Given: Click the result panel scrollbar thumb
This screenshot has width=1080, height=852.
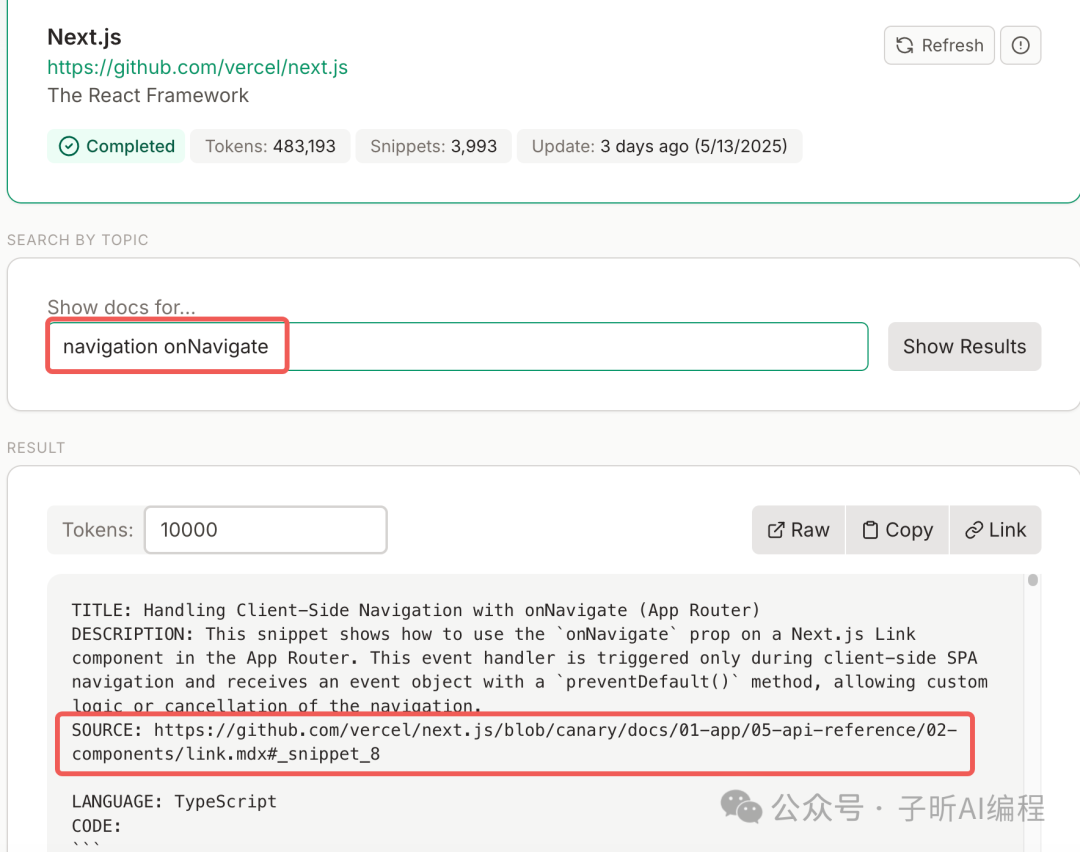Looking at the screenshot, I should [x=1032, y=580].
